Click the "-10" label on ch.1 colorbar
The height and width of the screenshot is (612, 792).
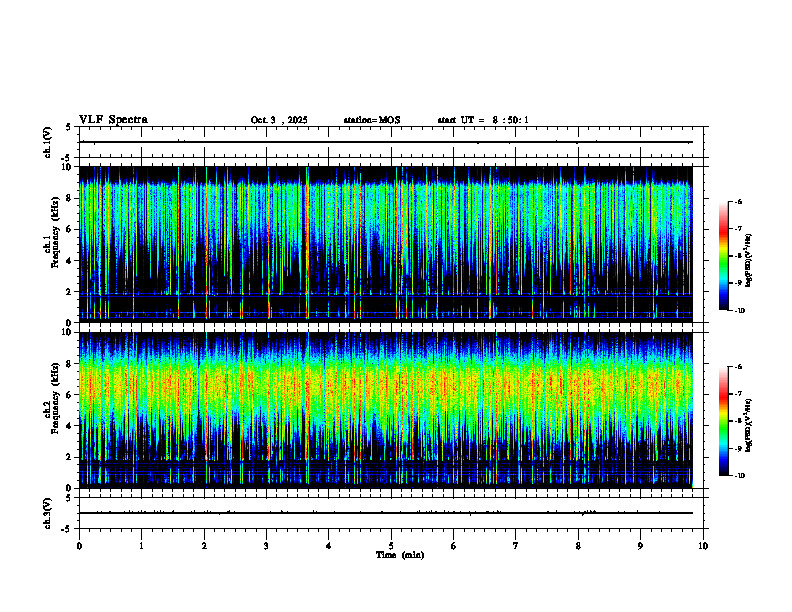tap(739, 311)
